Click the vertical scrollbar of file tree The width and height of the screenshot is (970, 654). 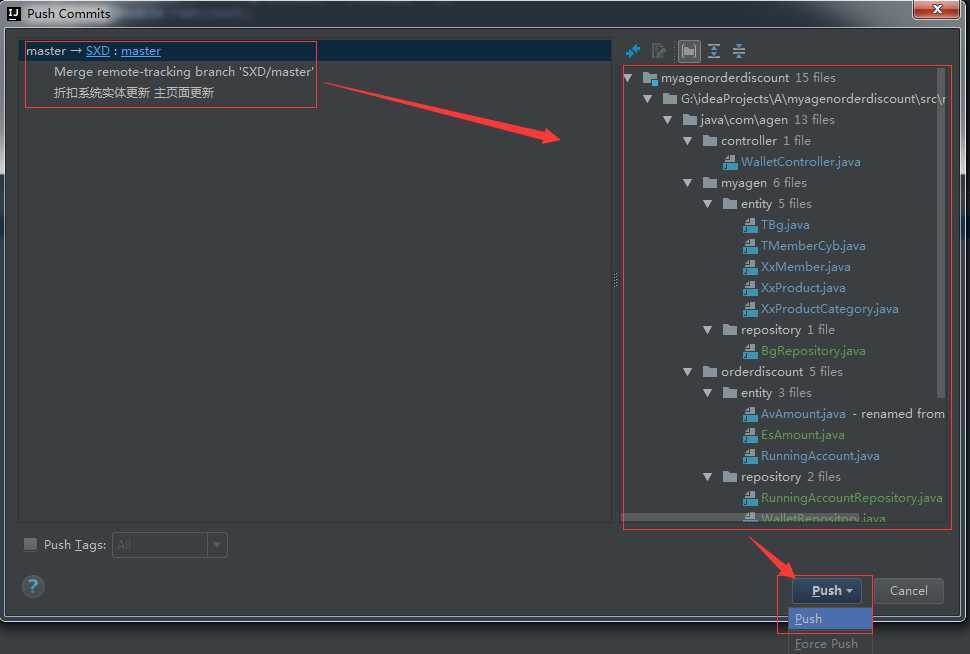point(941,232)
